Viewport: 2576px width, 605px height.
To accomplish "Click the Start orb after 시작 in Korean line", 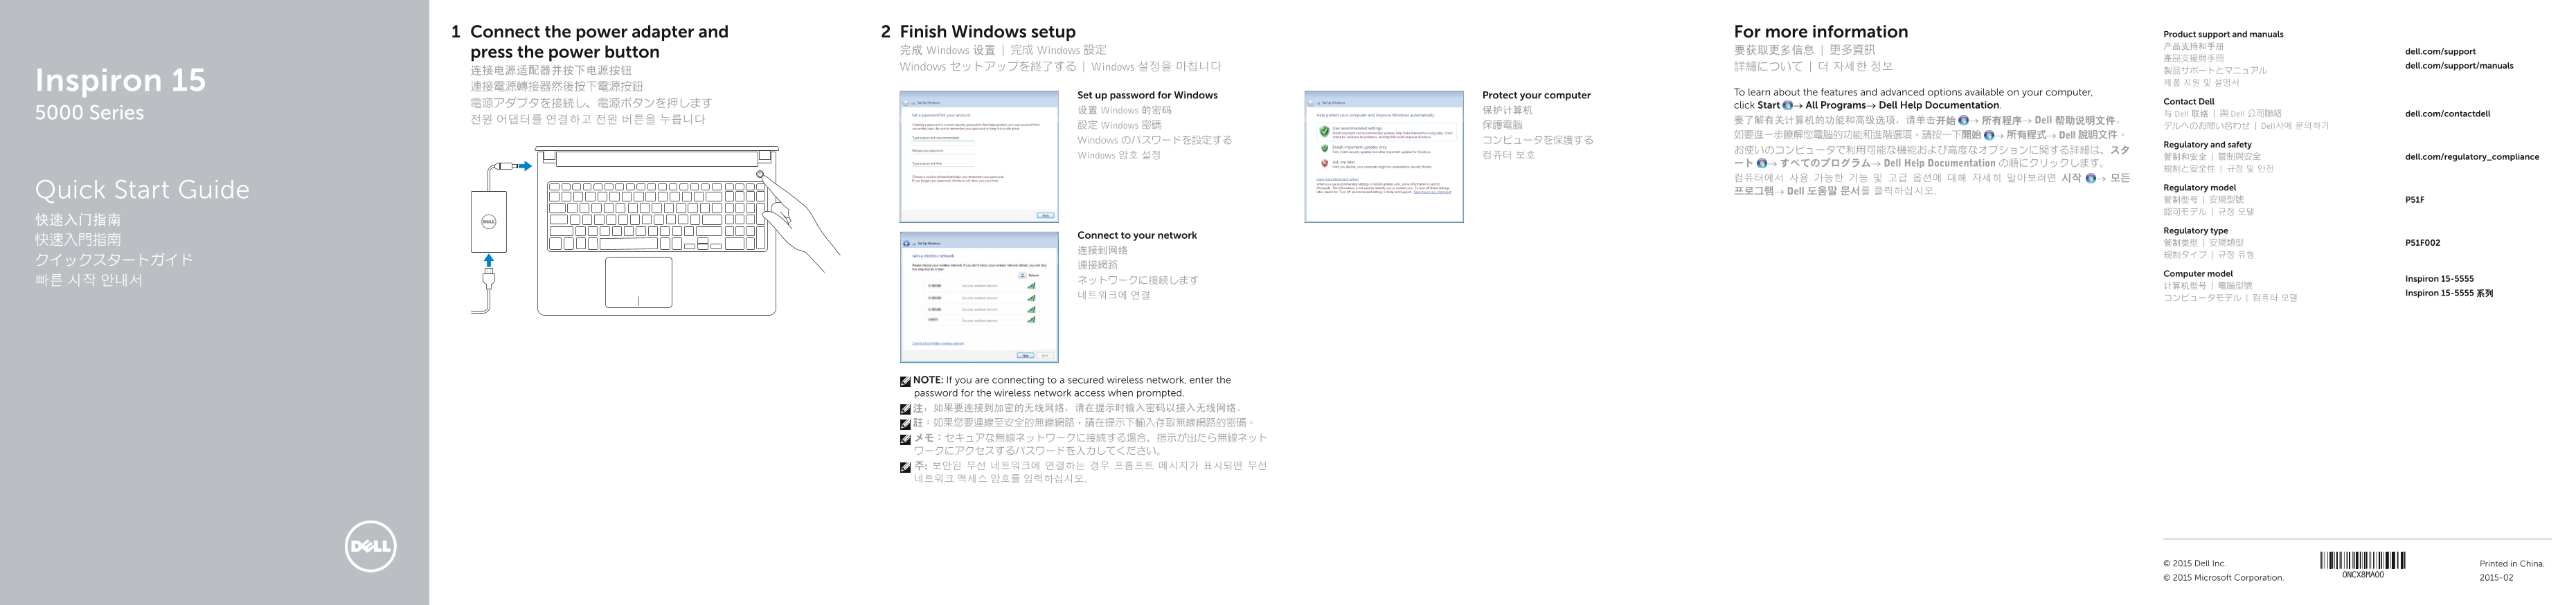I will (x=2091, y=178).
